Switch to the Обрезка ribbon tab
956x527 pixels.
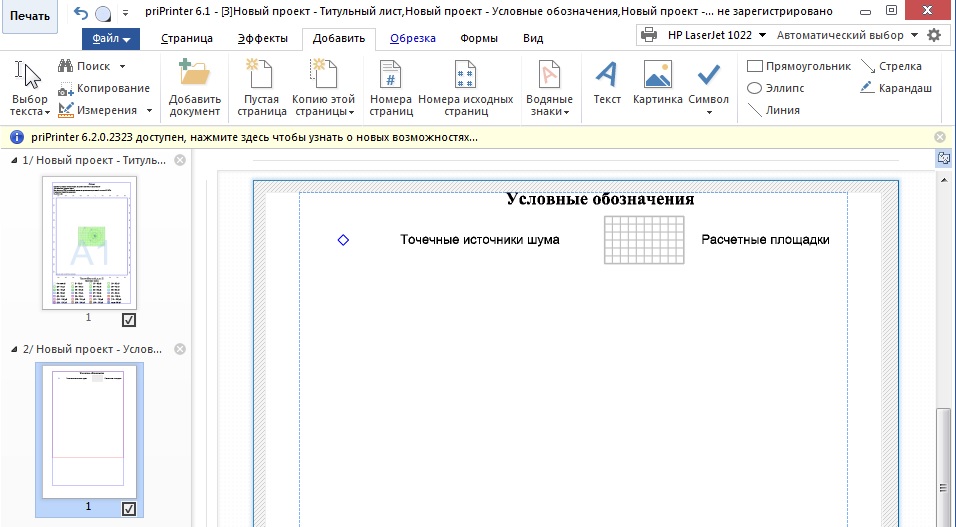pos(412,39)
